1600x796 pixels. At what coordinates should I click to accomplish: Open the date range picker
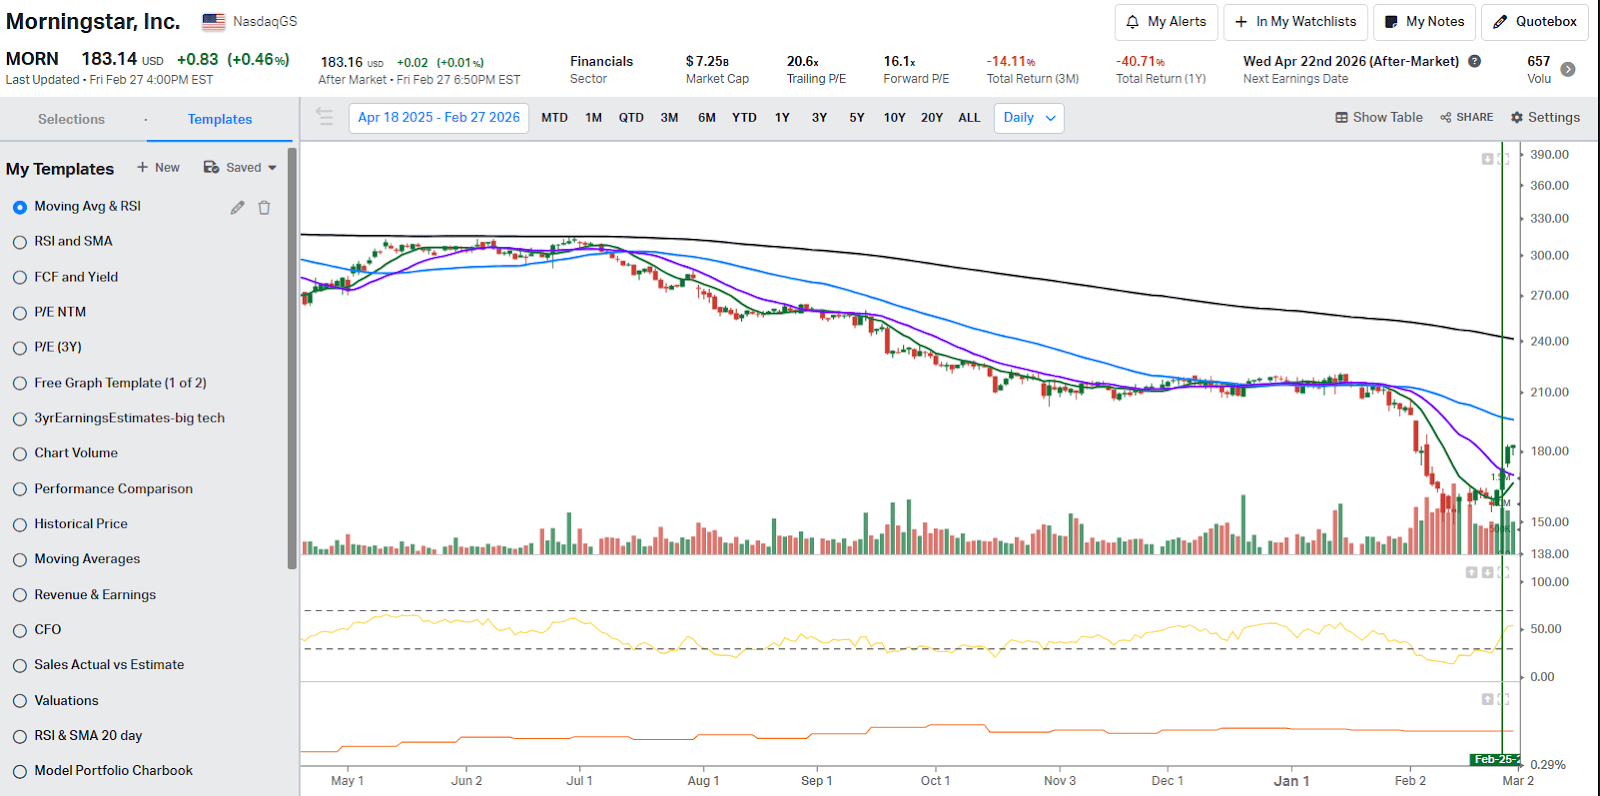pos(439,117)
